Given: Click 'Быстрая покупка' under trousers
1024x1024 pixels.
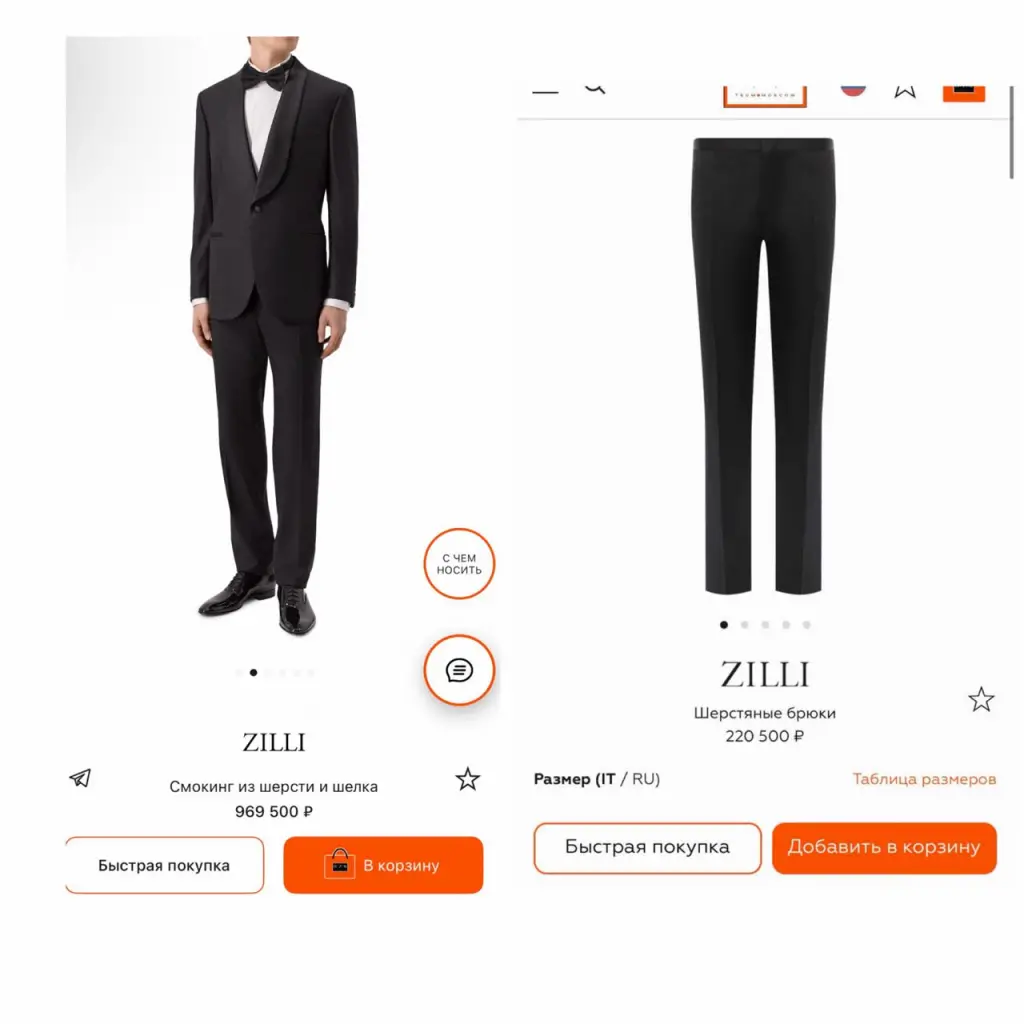Looking at the screenshot, I should (647, 847).
